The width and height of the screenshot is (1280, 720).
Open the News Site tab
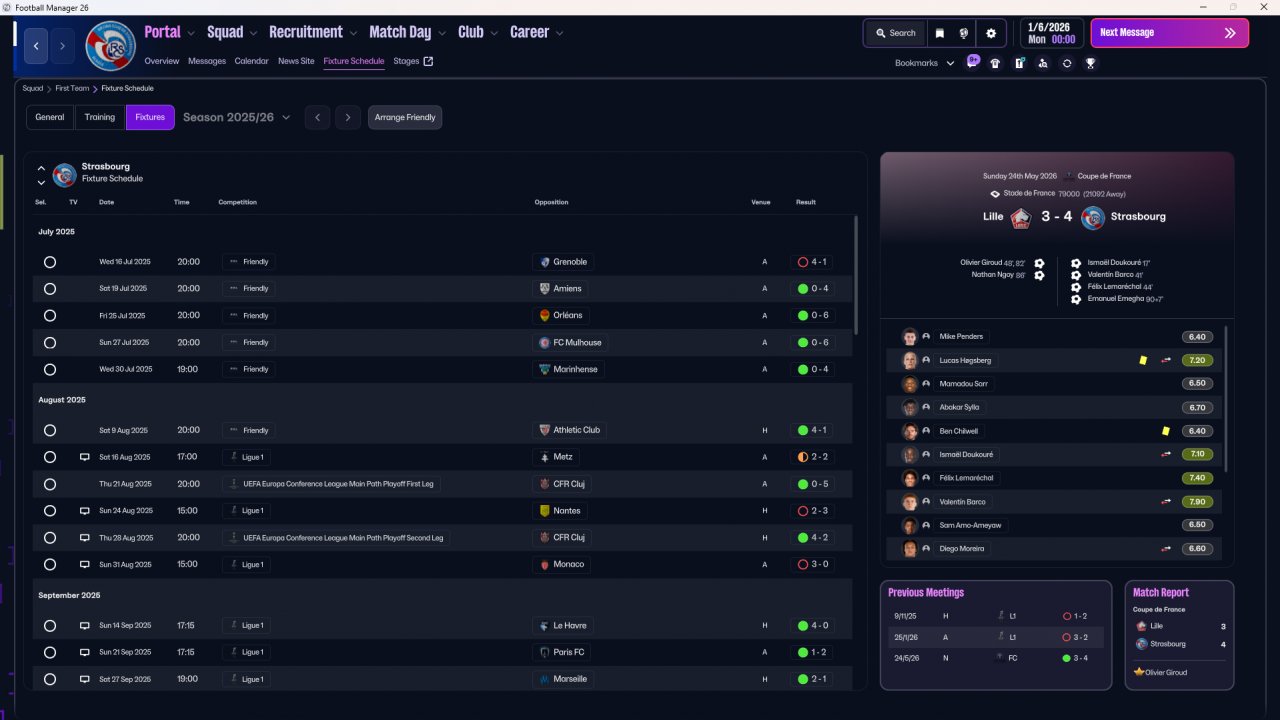click(296, 61)
